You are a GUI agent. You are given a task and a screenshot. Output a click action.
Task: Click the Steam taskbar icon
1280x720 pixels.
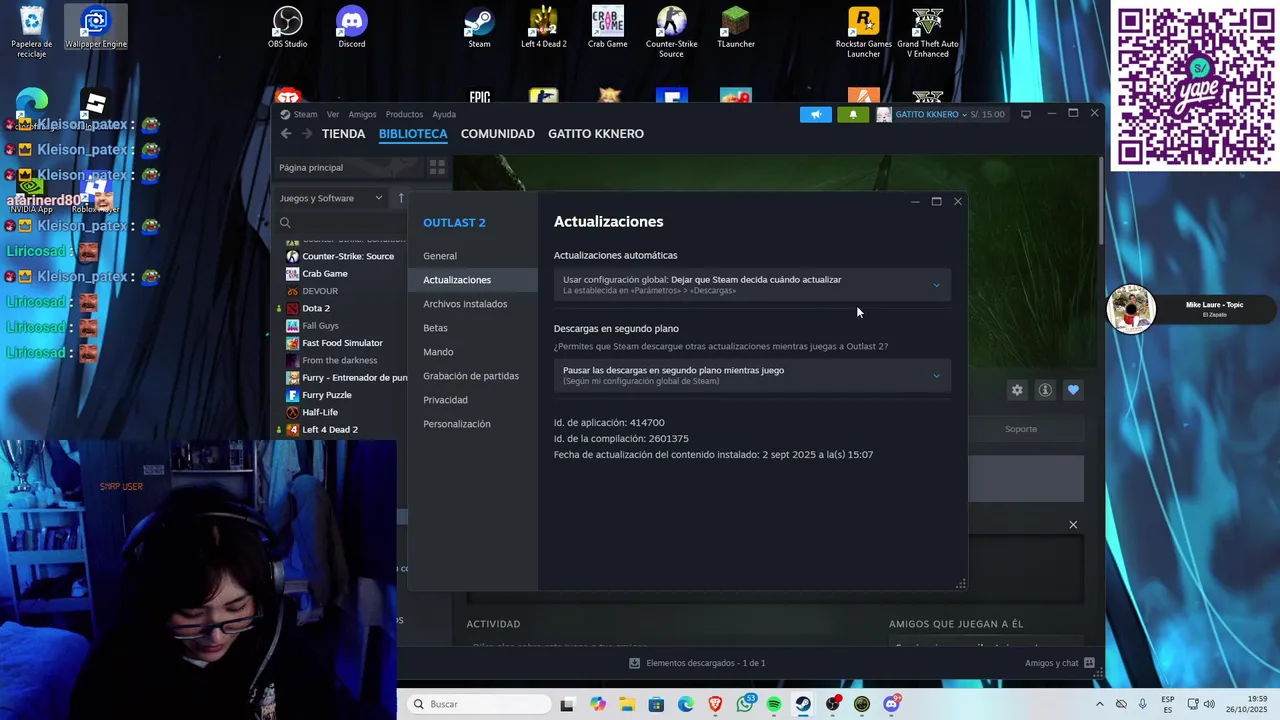coord(803,704)
